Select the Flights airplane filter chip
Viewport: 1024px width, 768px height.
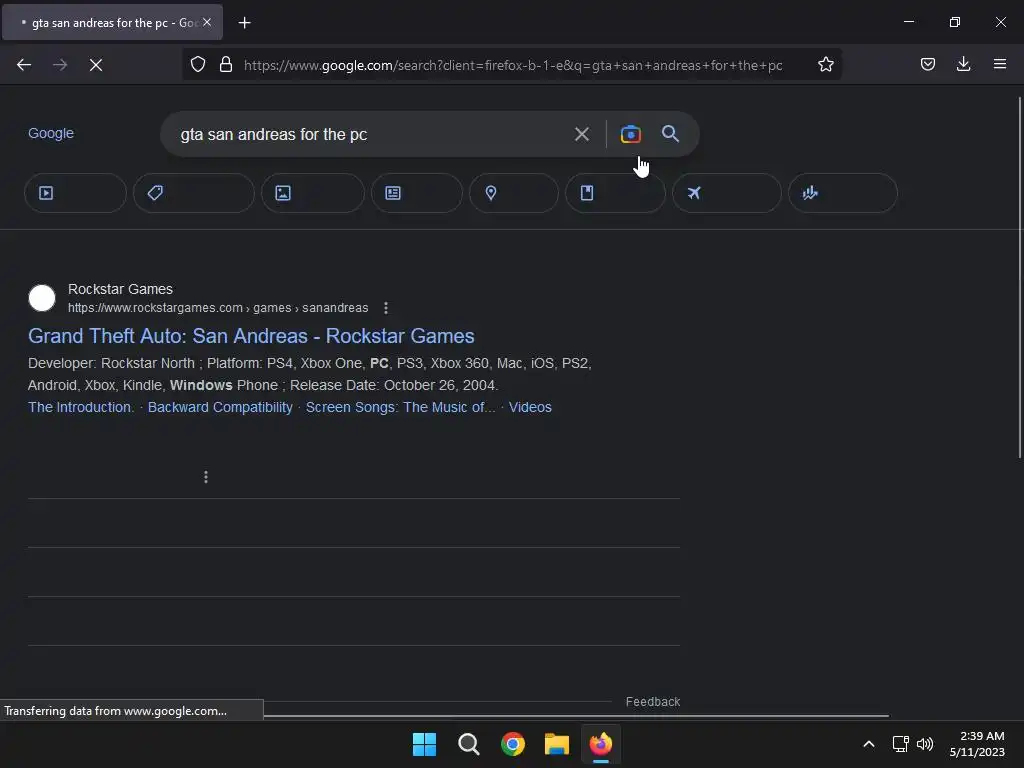click(727, 193)
